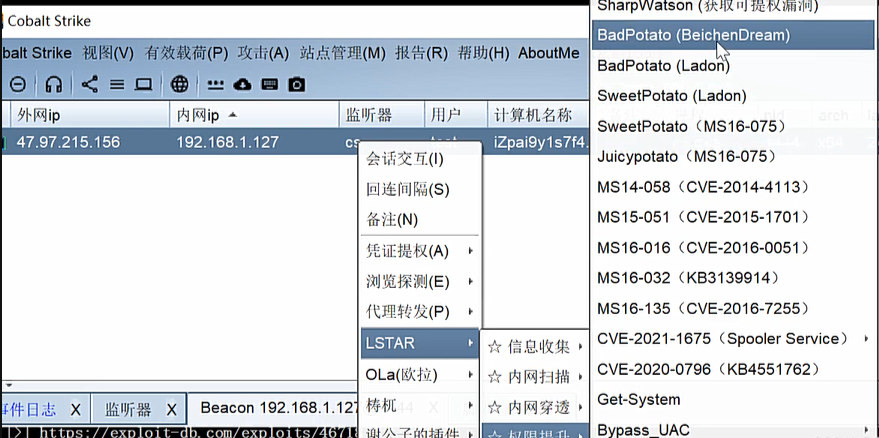Select MS14-058 (CVE-2014-4113) entry

point(734,187)
